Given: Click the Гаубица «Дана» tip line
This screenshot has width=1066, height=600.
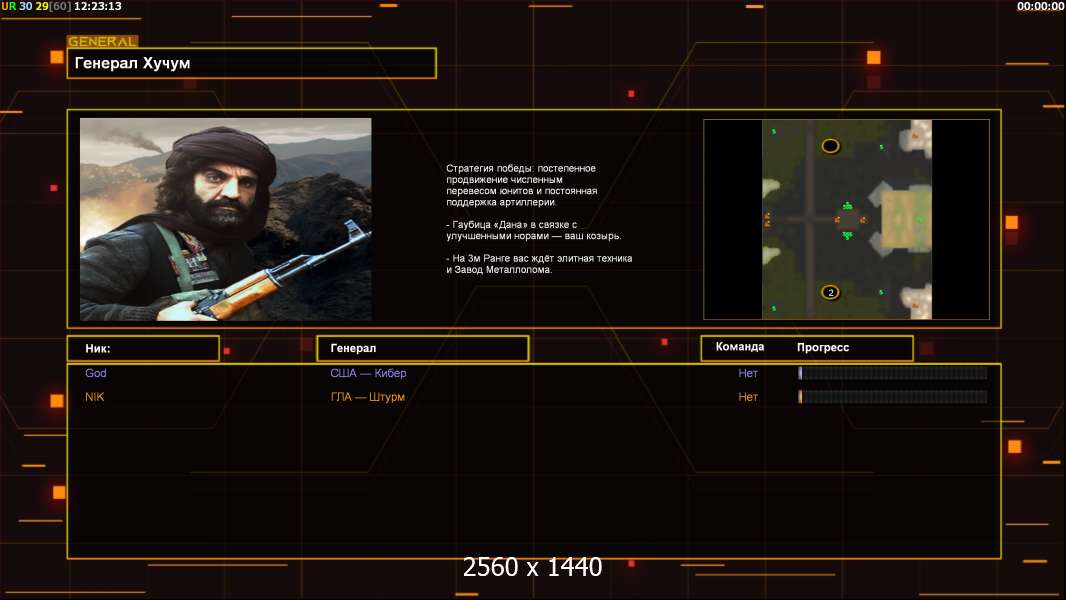Looking at the screenshot, I should point(534,230).
